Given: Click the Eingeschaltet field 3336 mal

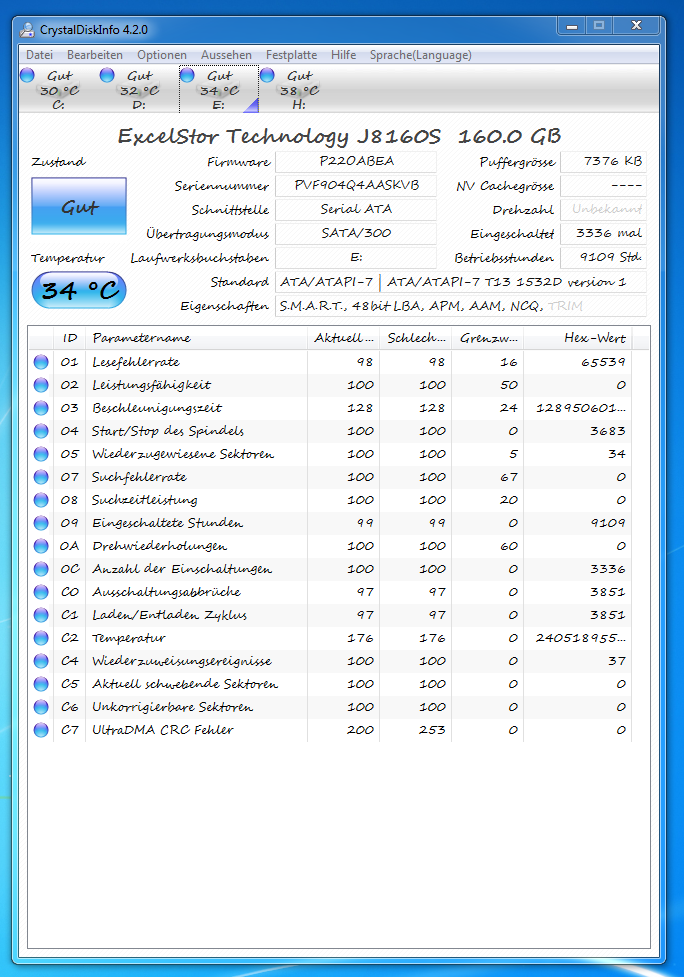Looking at the screenshot, I should pyautogui.click(x=603, y=234).
